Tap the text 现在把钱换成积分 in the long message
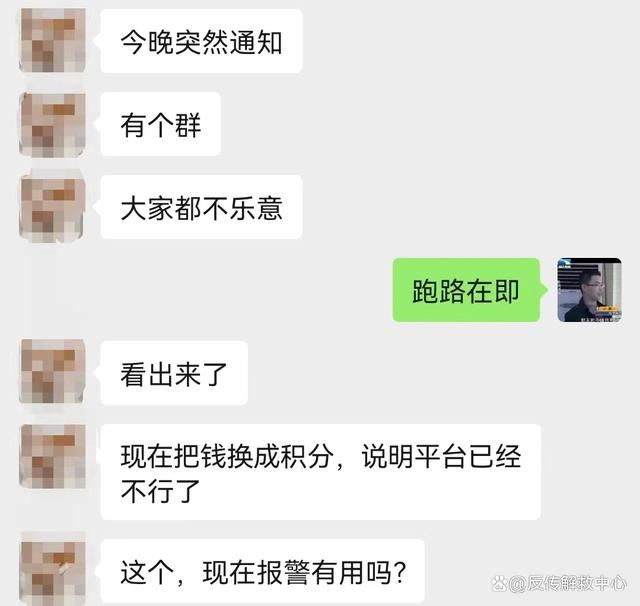This screenshot has height=606, width=640. point(225,456)
